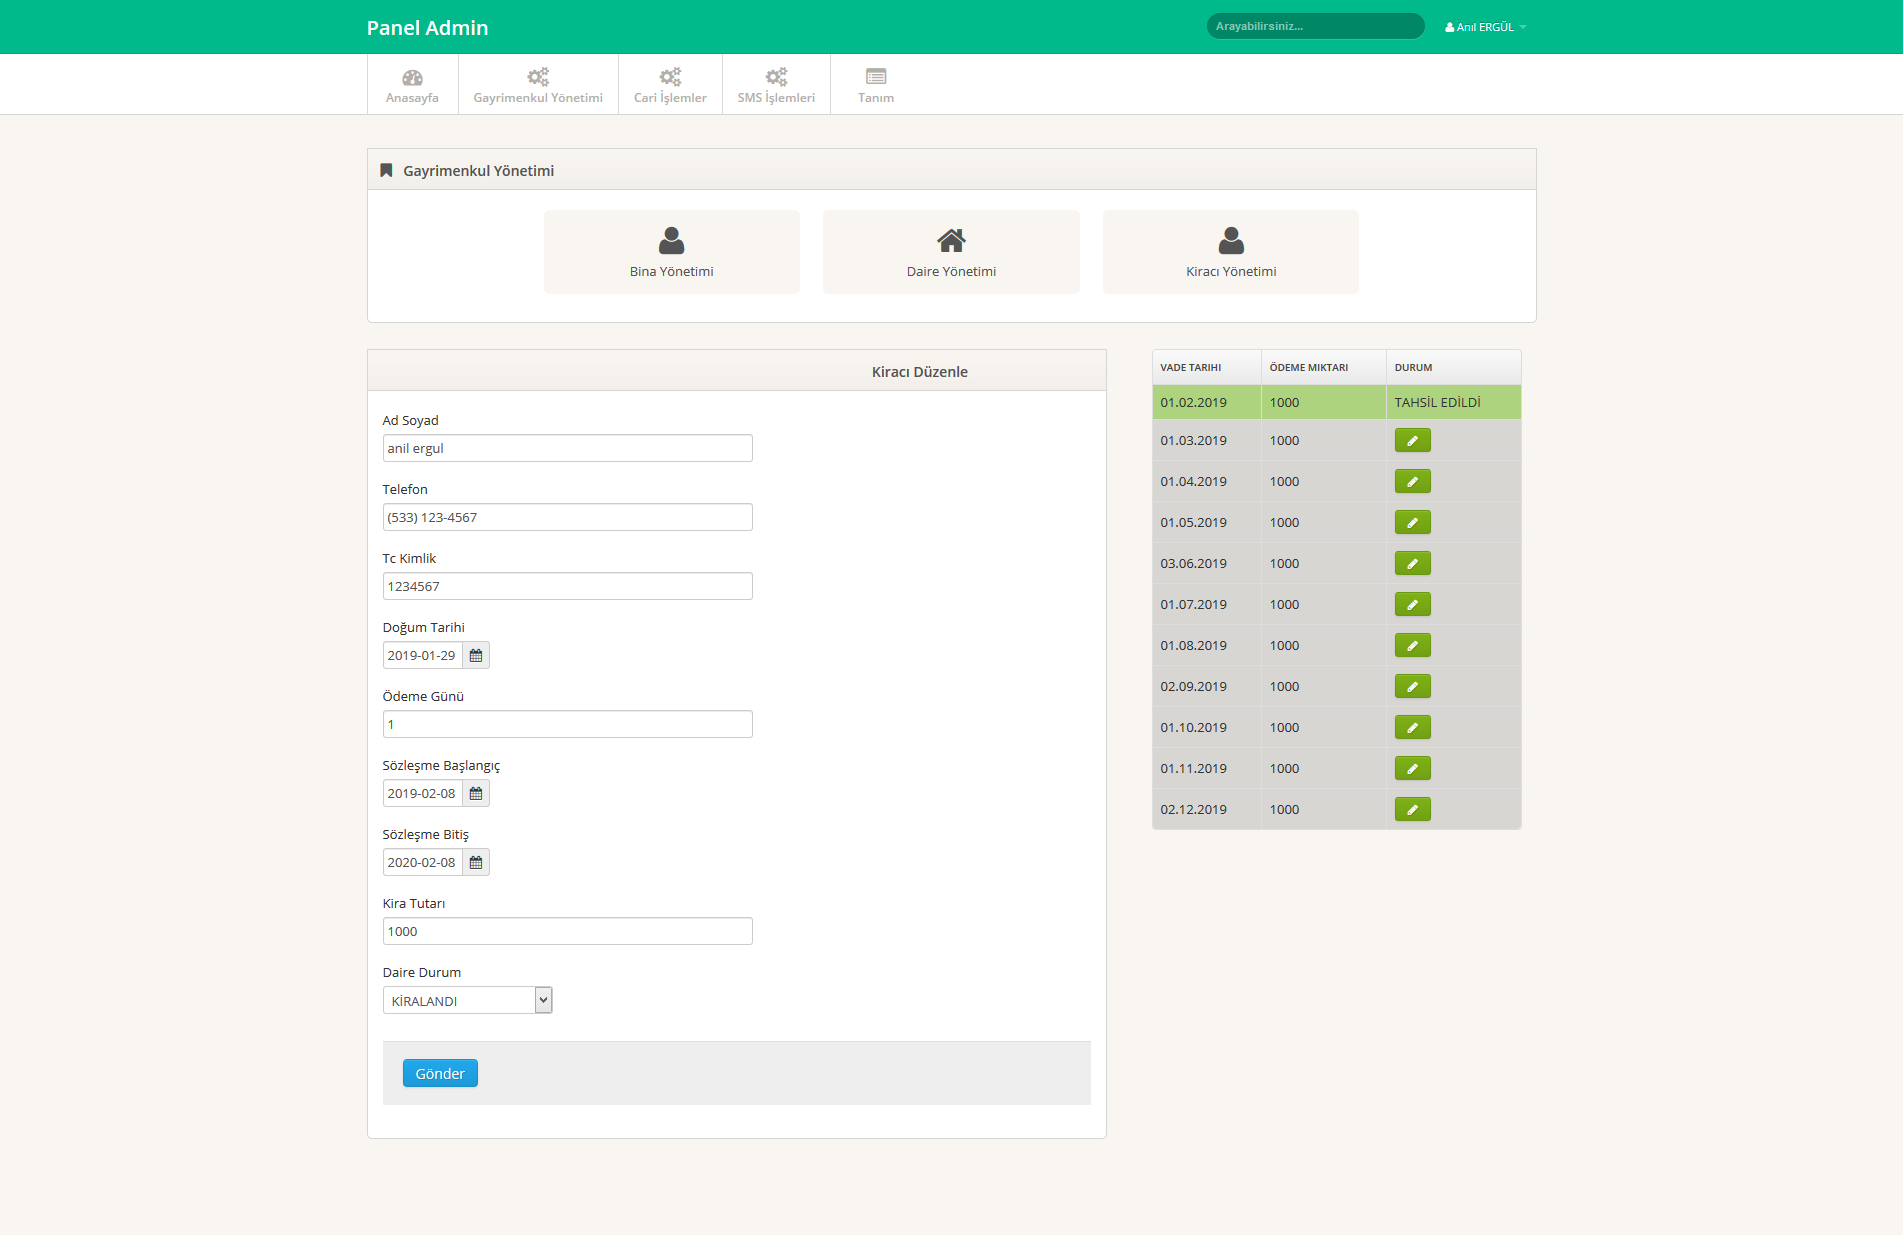Screen dimensions: 1903x1235
Task: Click the Doğum Tarihi date field
Action: click(422, 655)
